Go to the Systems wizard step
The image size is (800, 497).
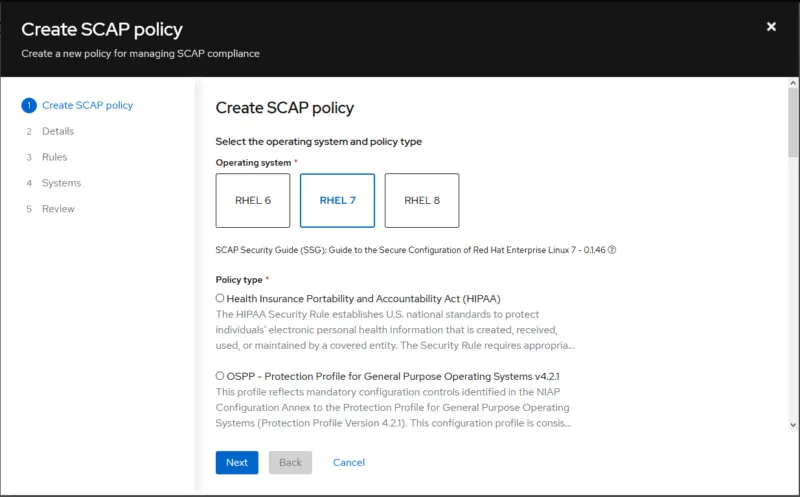coord(61,183)
